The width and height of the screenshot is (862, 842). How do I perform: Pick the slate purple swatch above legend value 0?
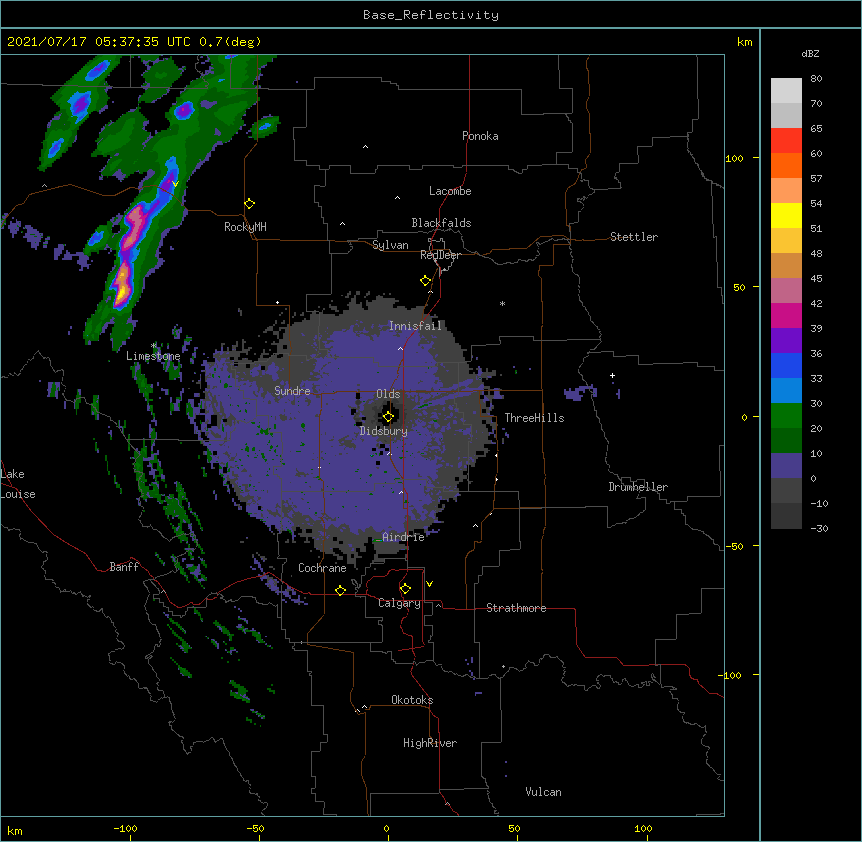(786, 466)
